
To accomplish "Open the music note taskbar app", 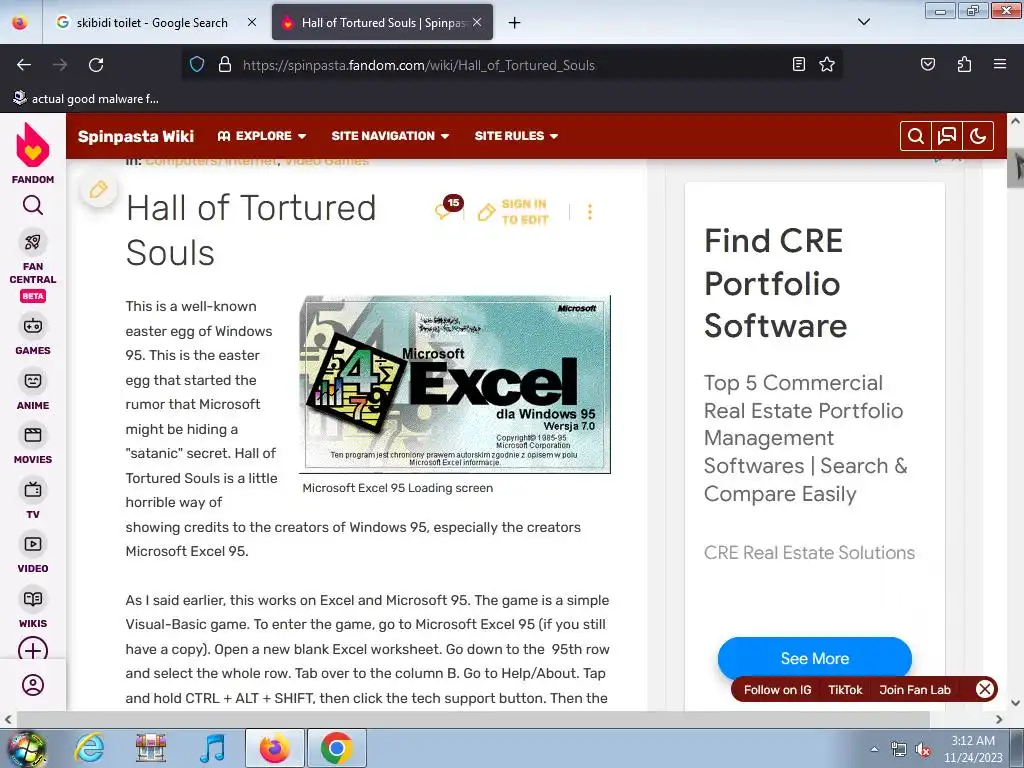I will (212, 748).
